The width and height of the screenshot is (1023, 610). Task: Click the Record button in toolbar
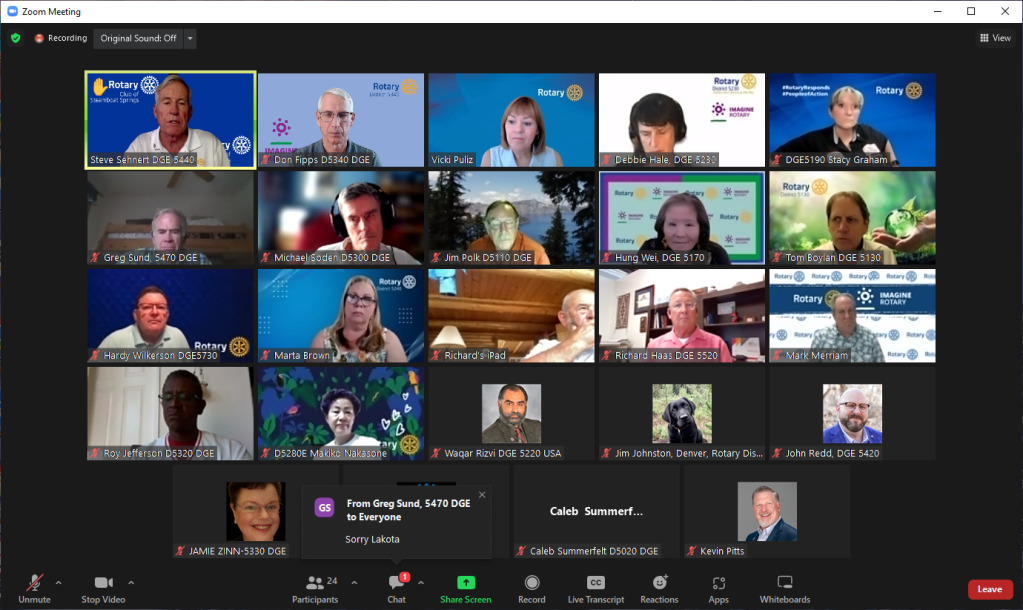(531, 587)
